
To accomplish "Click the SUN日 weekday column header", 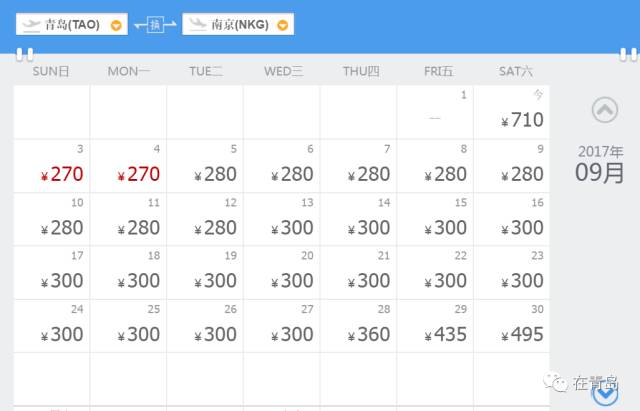I will click(x=51, y=71).
